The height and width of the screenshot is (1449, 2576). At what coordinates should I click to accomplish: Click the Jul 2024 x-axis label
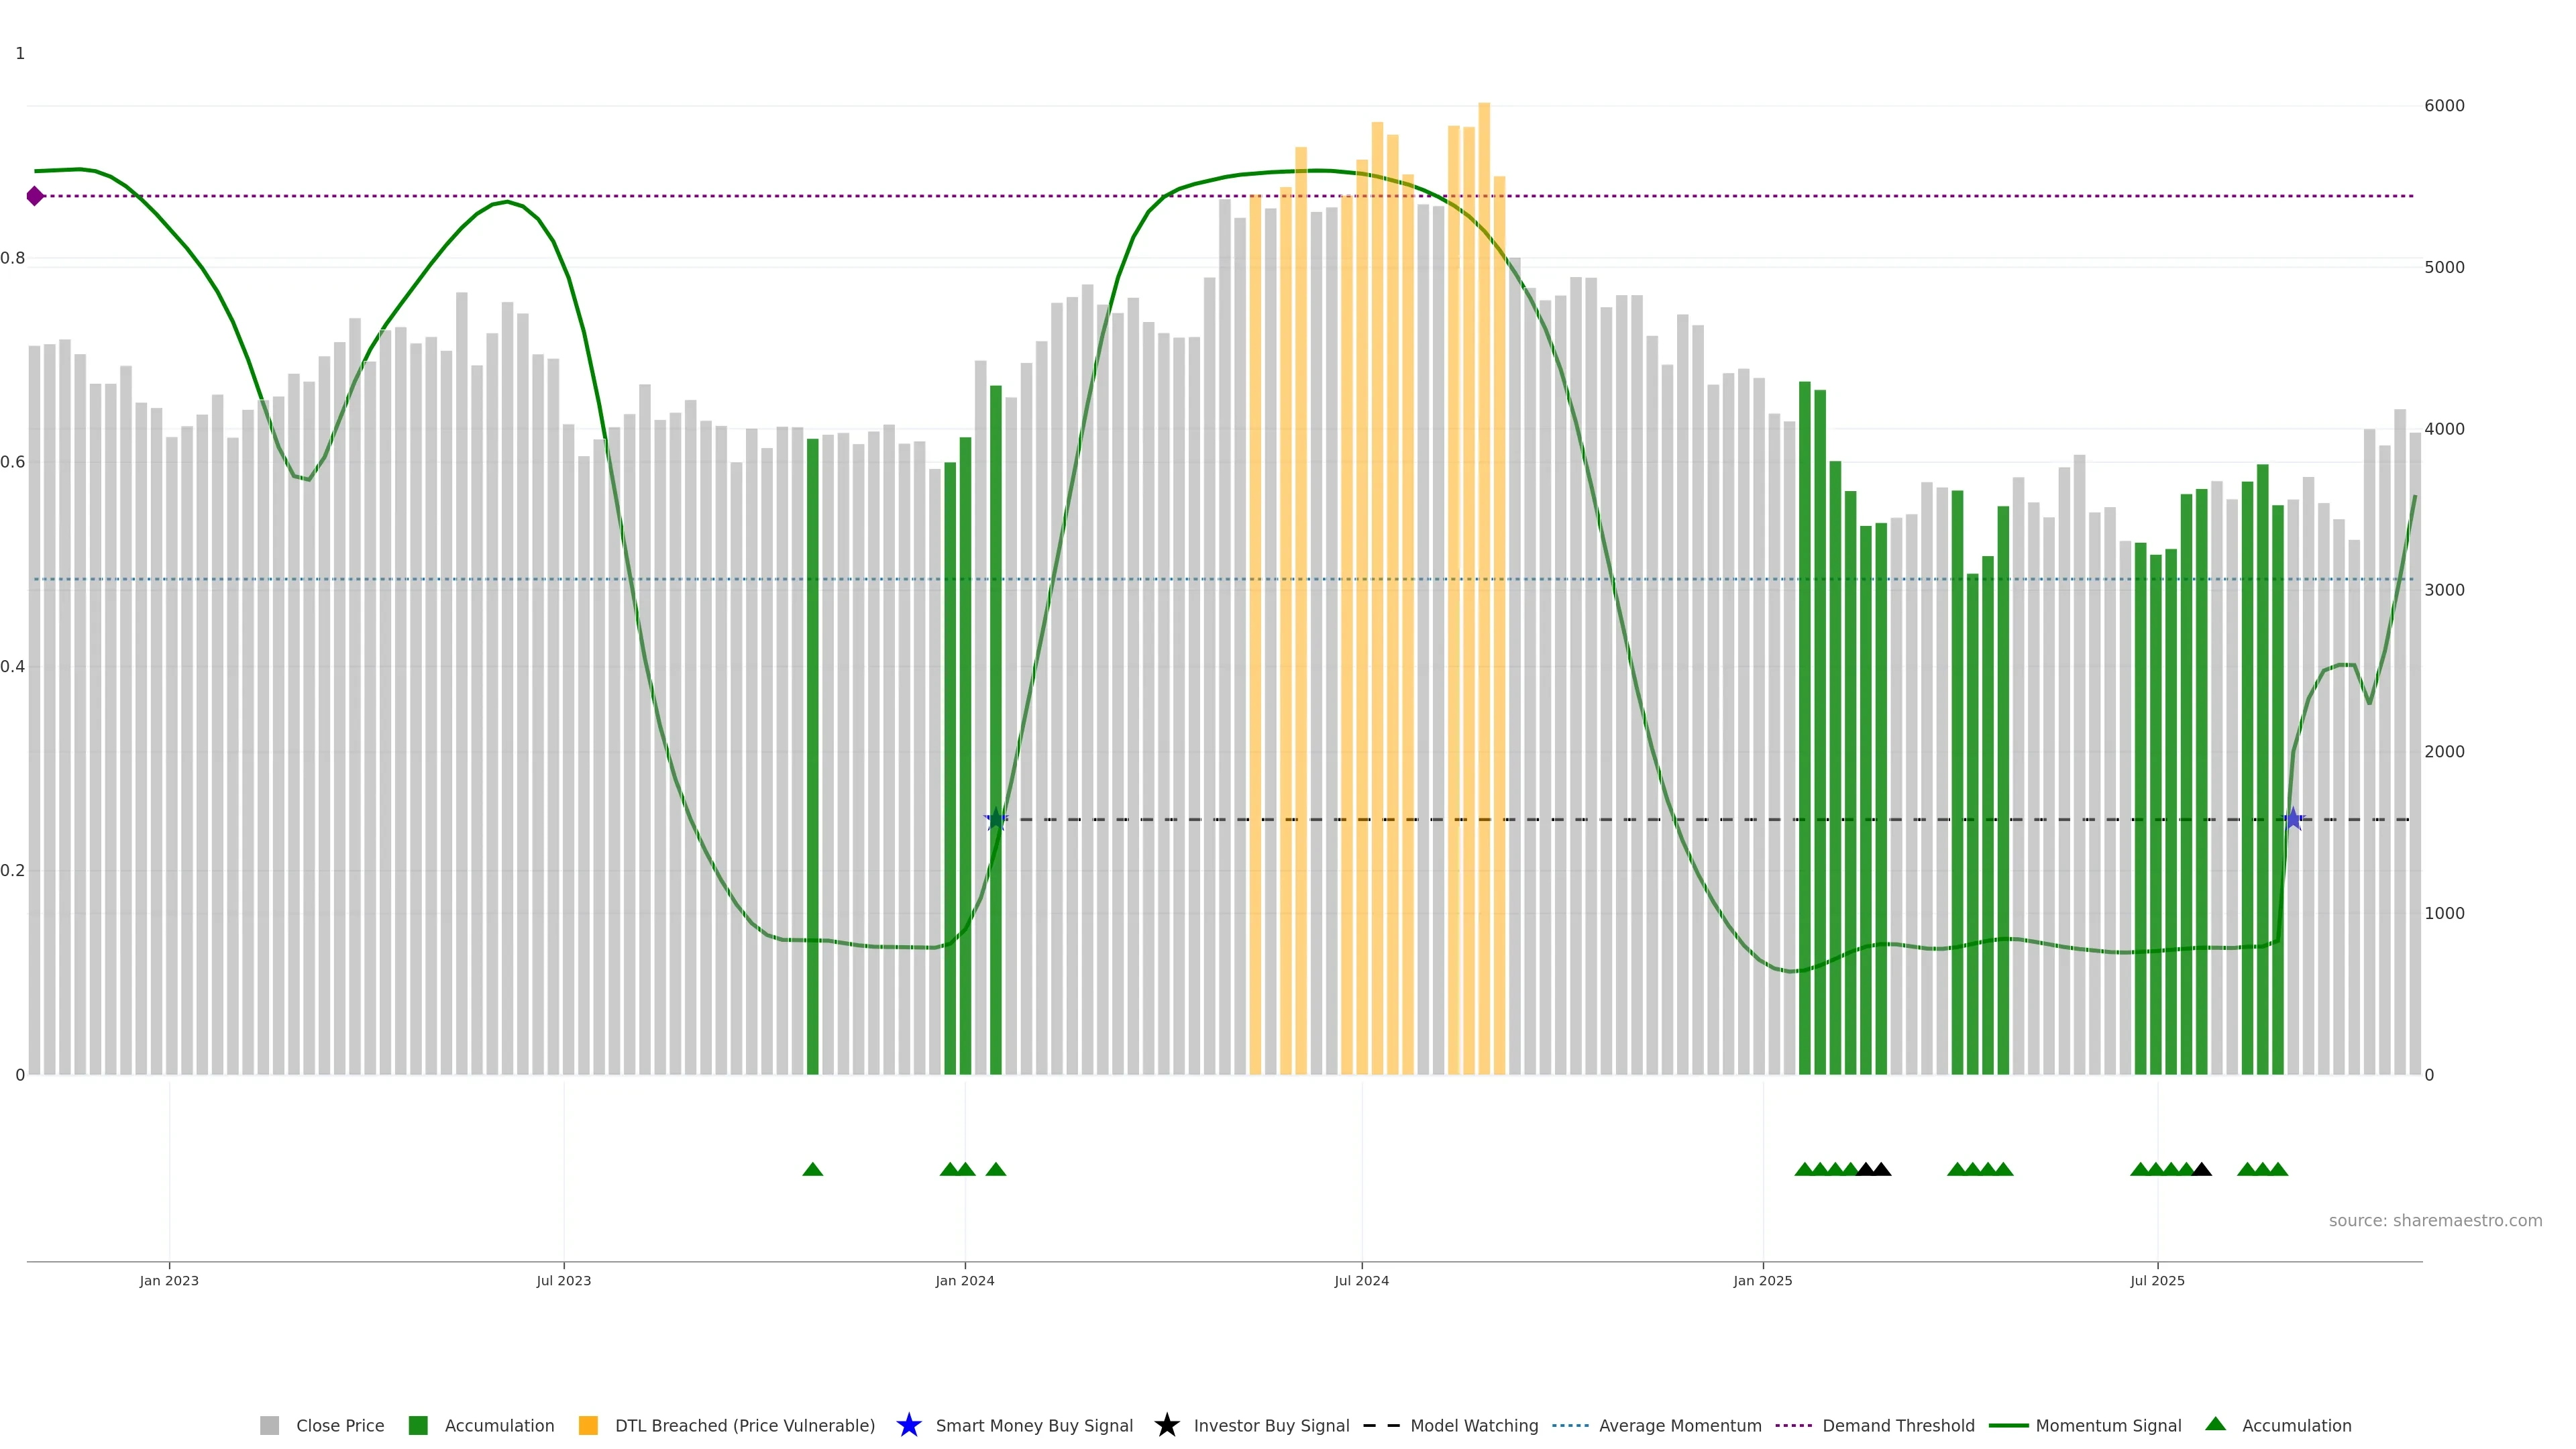coord(1361,1281)
